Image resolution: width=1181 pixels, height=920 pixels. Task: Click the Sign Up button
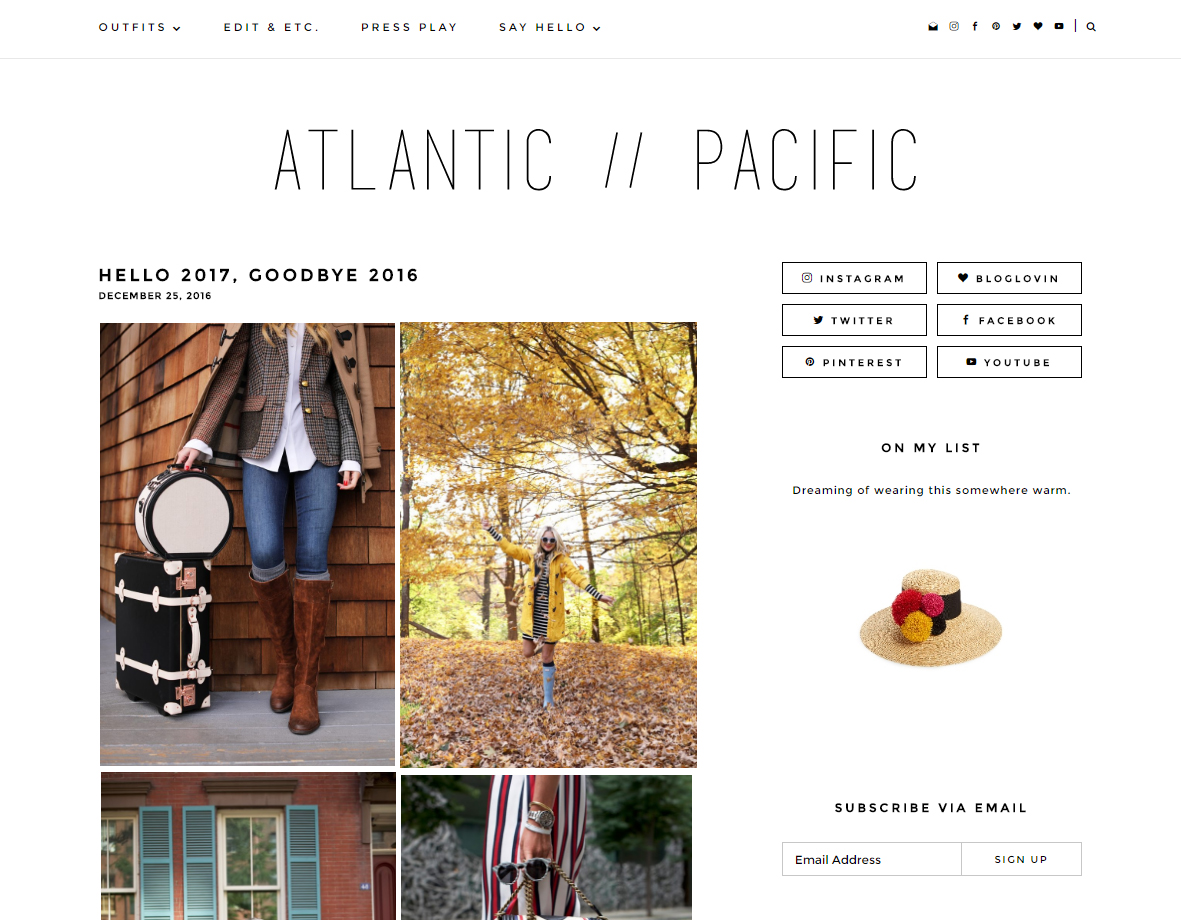tap(1021, 859)
